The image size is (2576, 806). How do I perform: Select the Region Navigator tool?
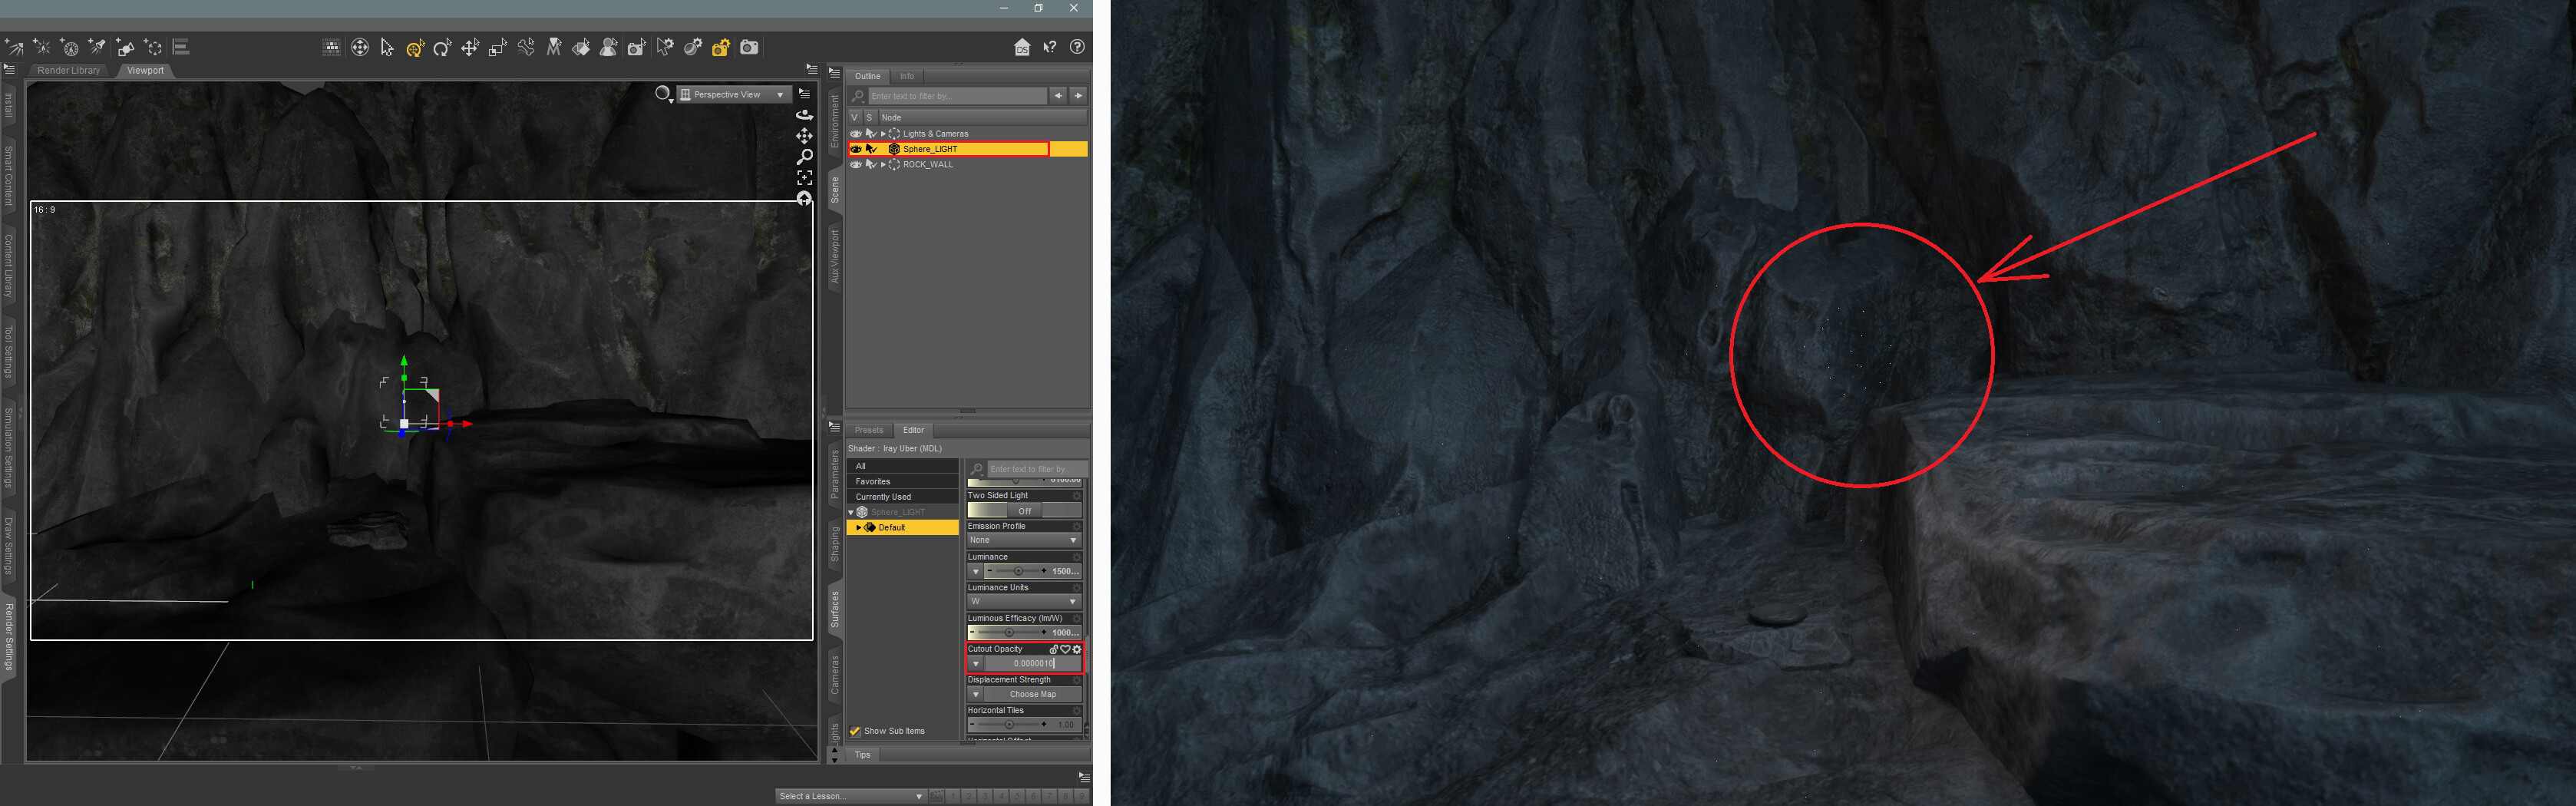click(608, 47)
